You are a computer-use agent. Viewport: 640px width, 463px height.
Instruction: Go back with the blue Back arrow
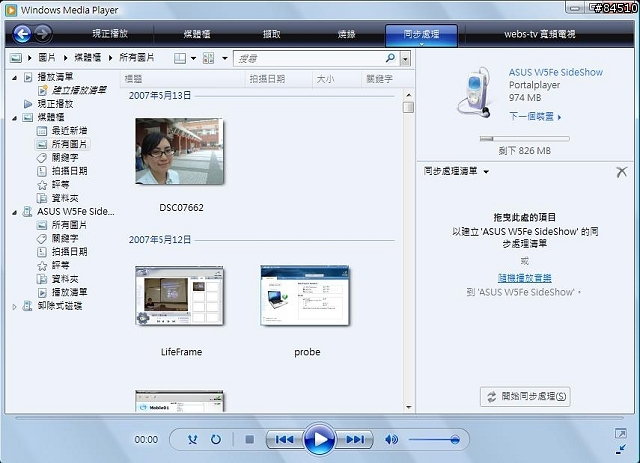[x=22, y=34]
